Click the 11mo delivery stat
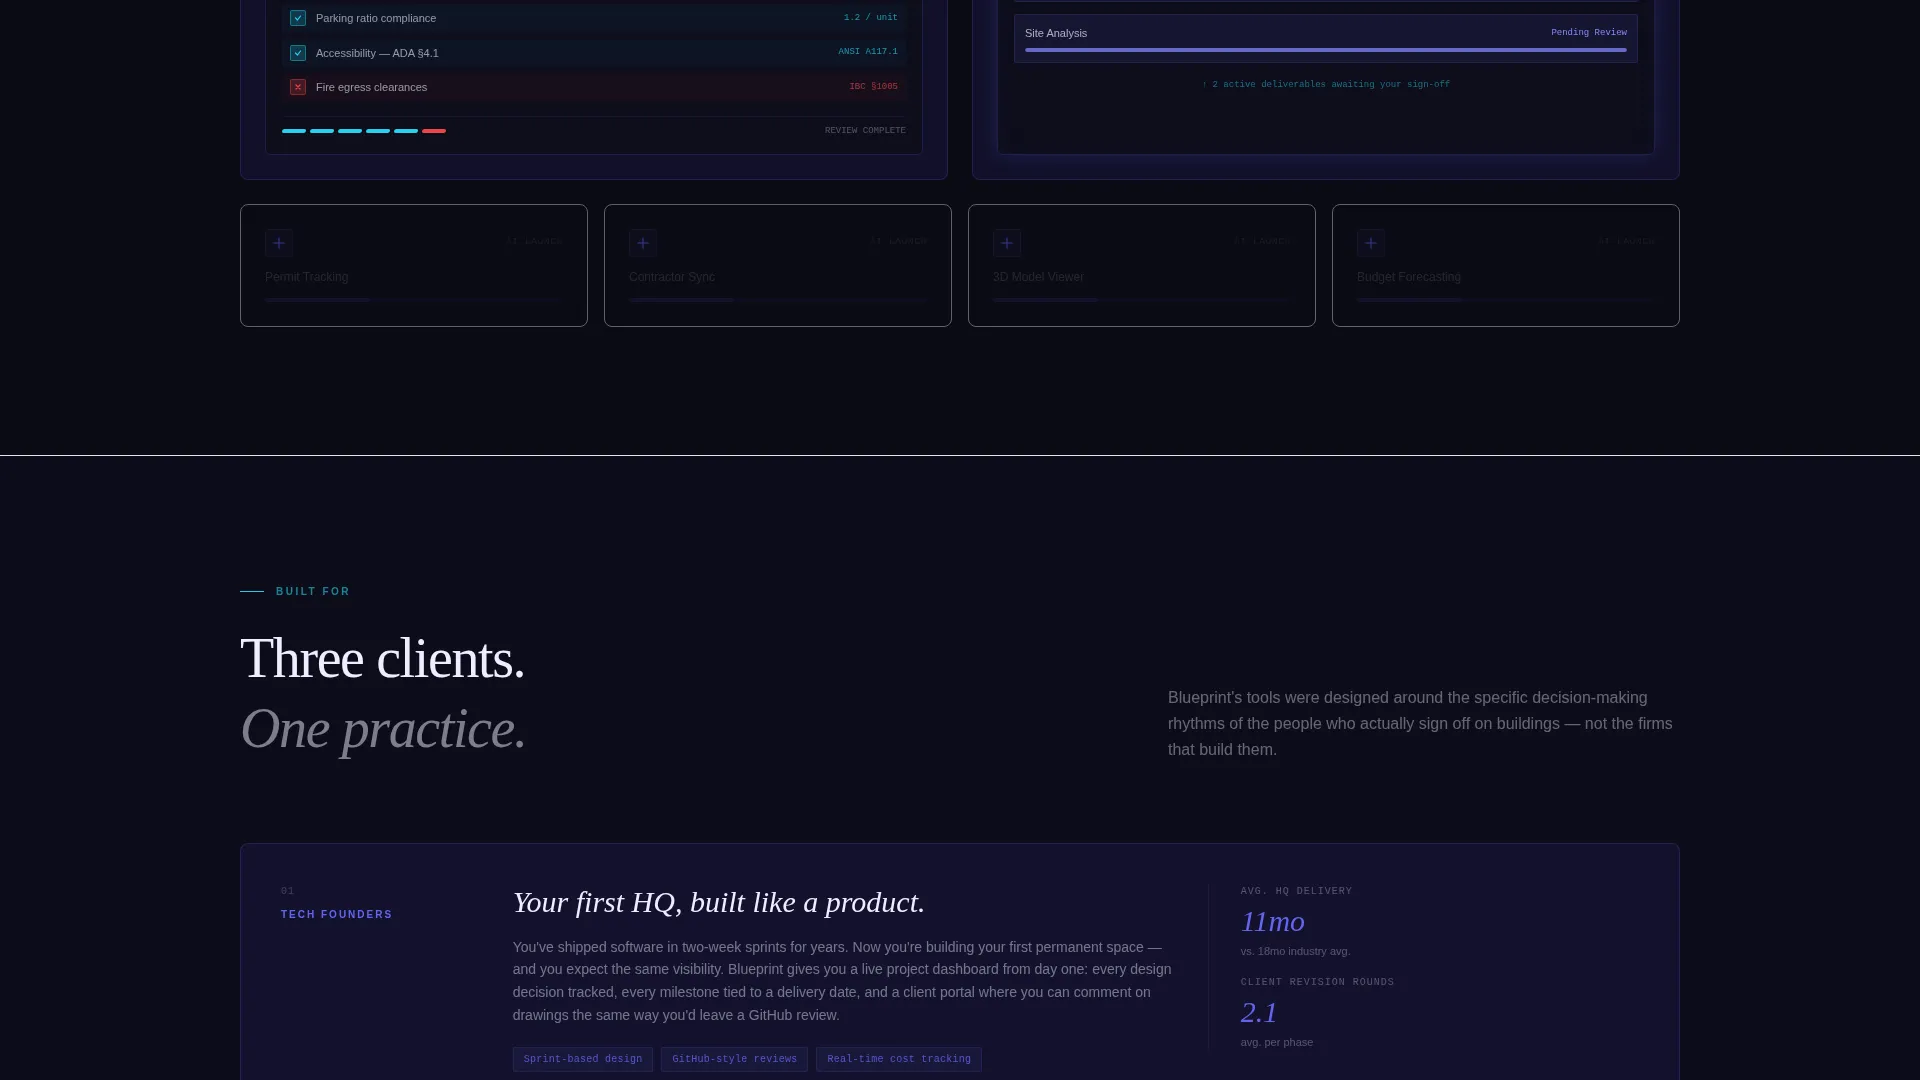The image size is (1920, 1080). click(1273, 921)
